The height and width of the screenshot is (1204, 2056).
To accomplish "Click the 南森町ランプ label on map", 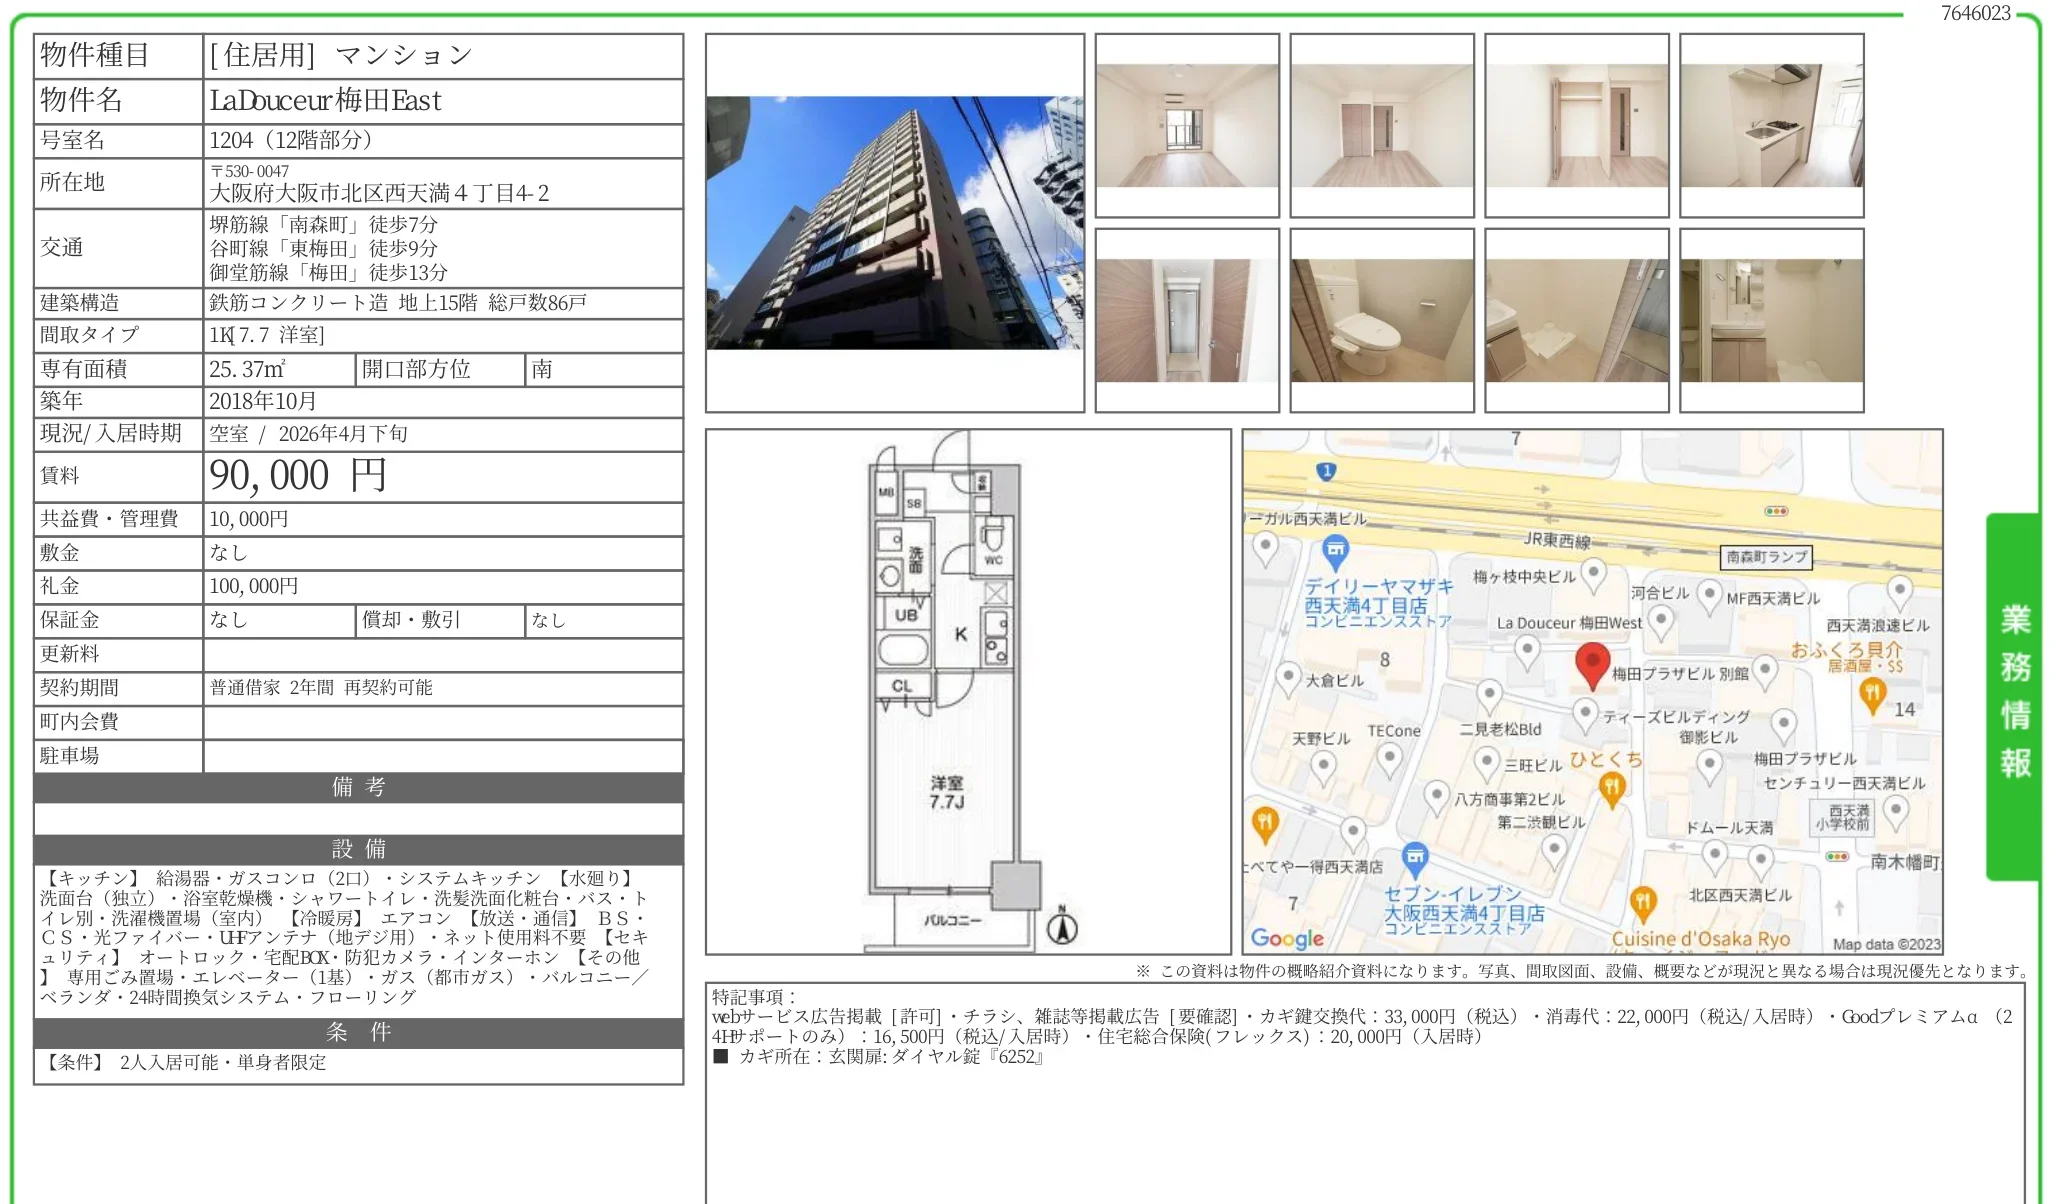I will click(1766, 557).
